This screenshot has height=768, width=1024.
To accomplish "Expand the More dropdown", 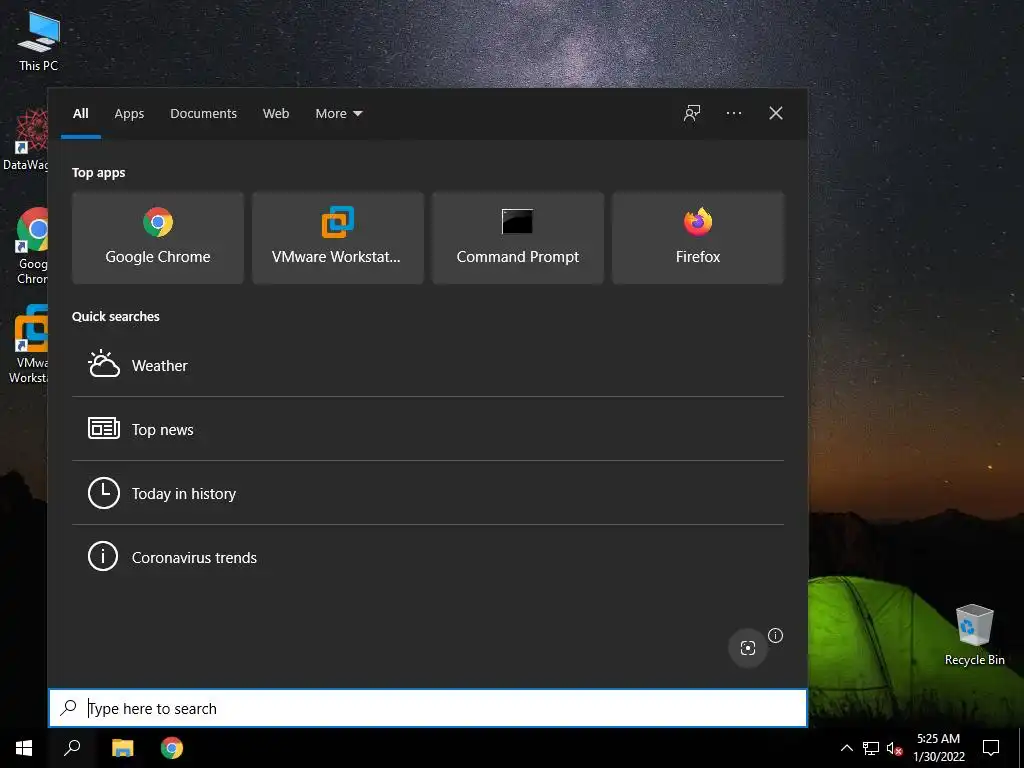I will point(338,114).
